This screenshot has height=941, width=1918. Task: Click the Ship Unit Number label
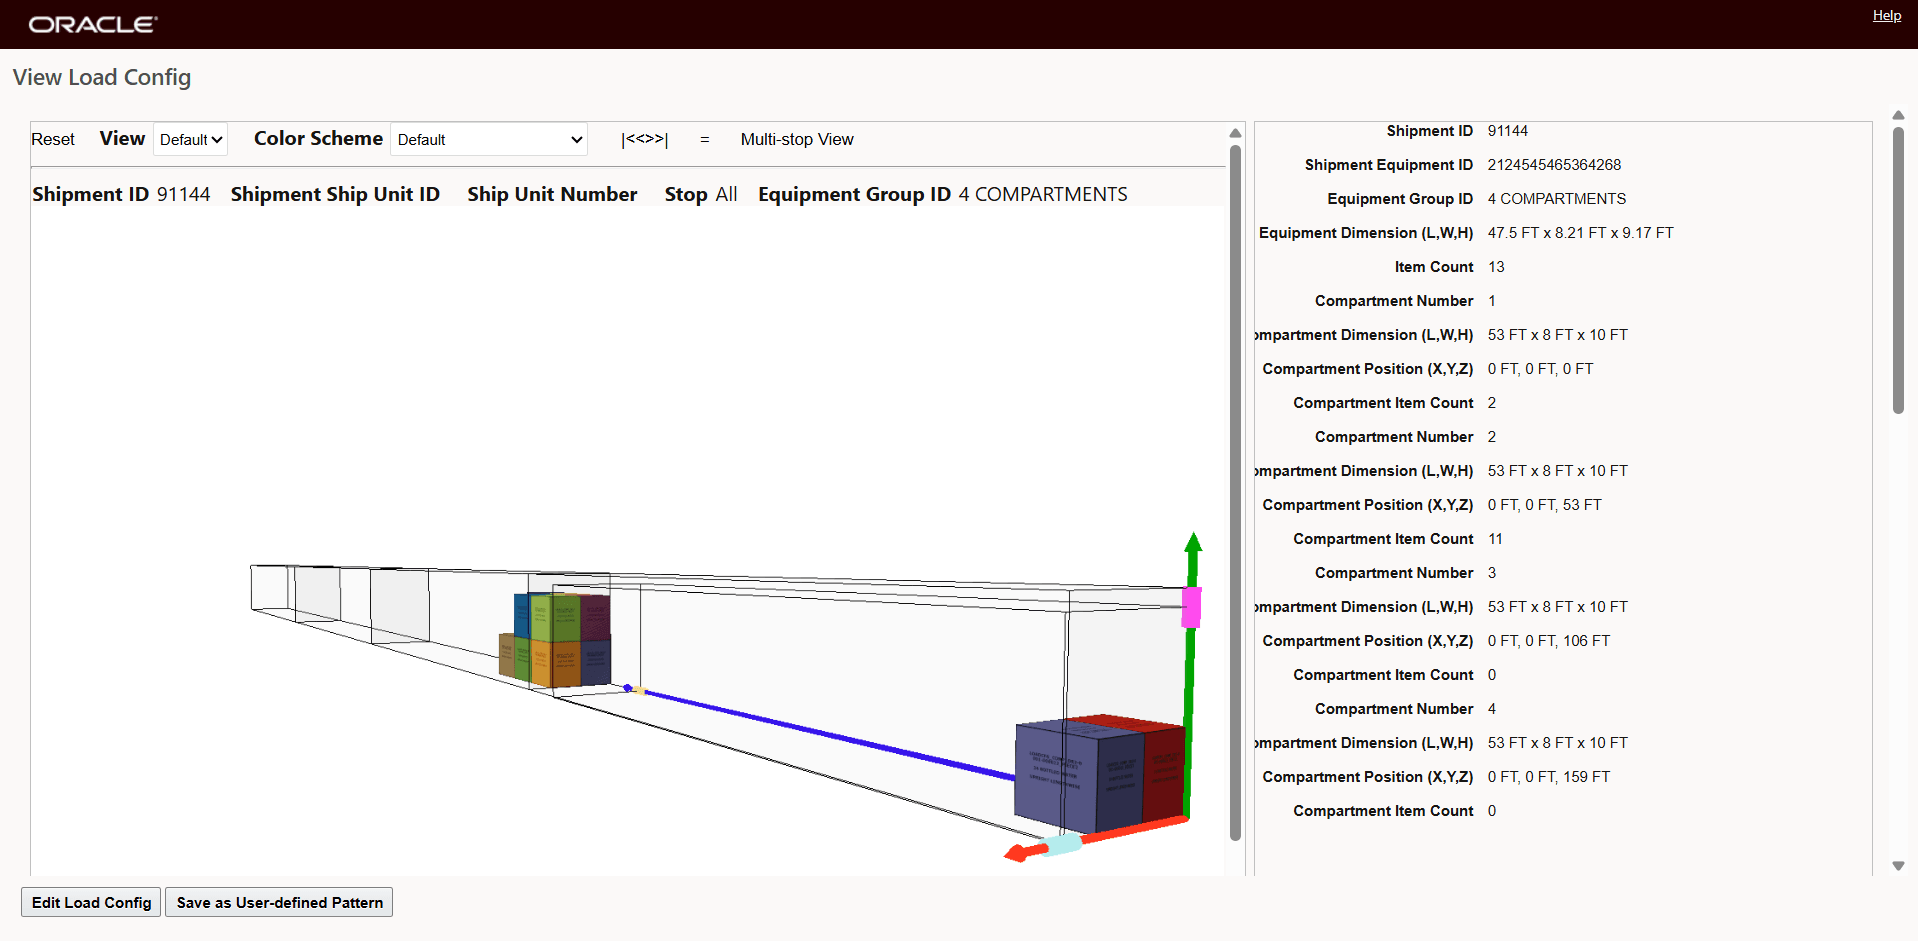[552, 194]
